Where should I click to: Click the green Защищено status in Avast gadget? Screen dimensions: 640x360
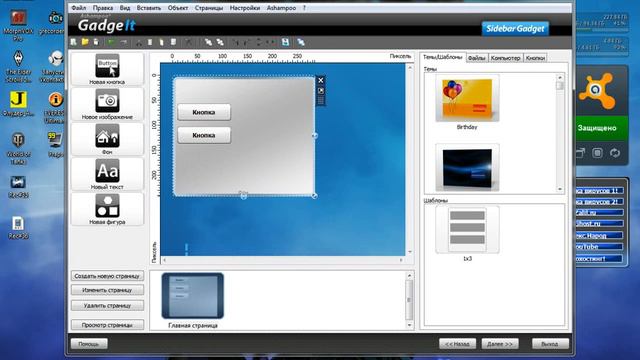[597, 128]
